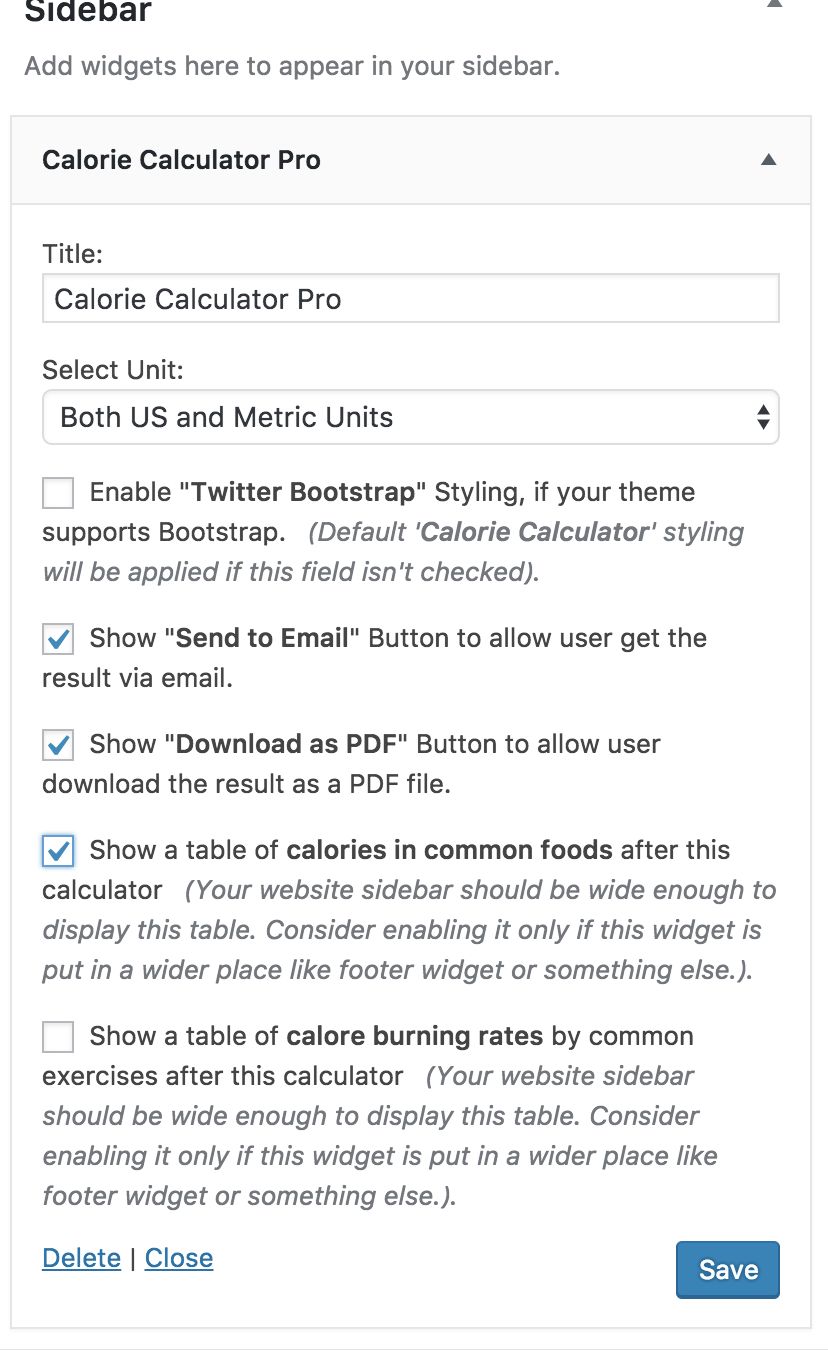
Task: Open the Select Unit dropdown
Action: (x=410, y=417)
